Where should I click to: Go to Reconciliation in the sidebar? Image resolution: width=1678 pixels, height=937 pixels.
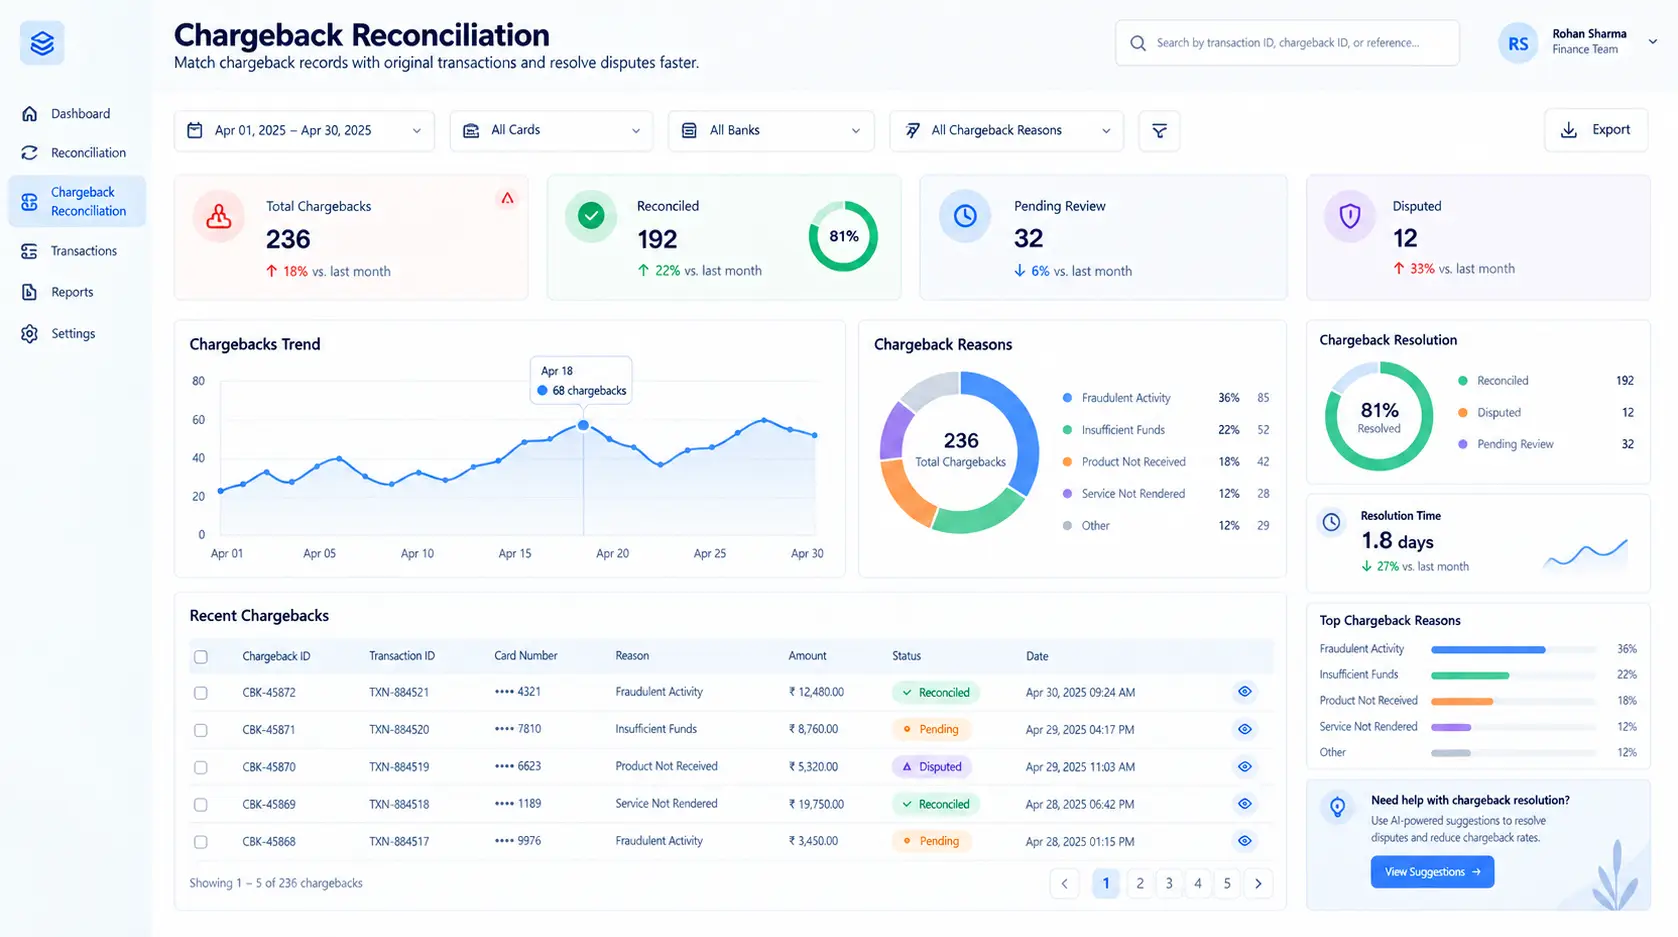point(77,153)
